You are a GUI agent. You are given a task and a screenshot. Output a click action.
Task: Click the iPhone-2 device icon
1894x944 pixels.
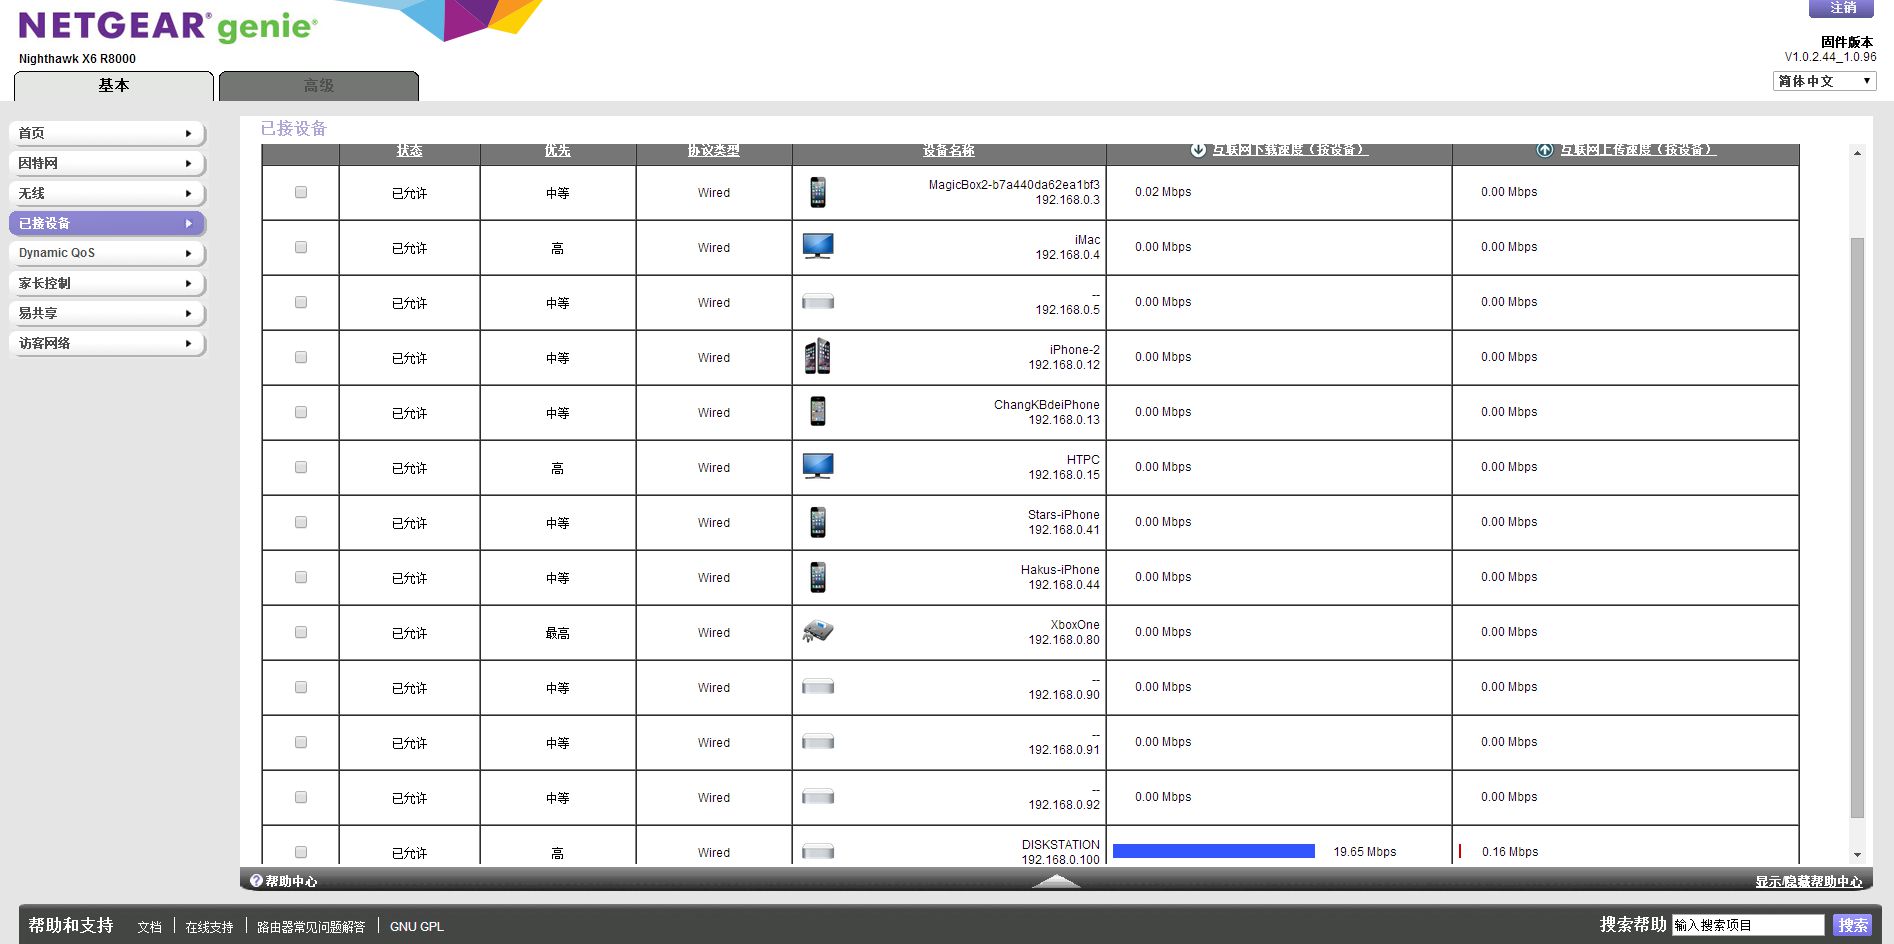pos(818,356)
